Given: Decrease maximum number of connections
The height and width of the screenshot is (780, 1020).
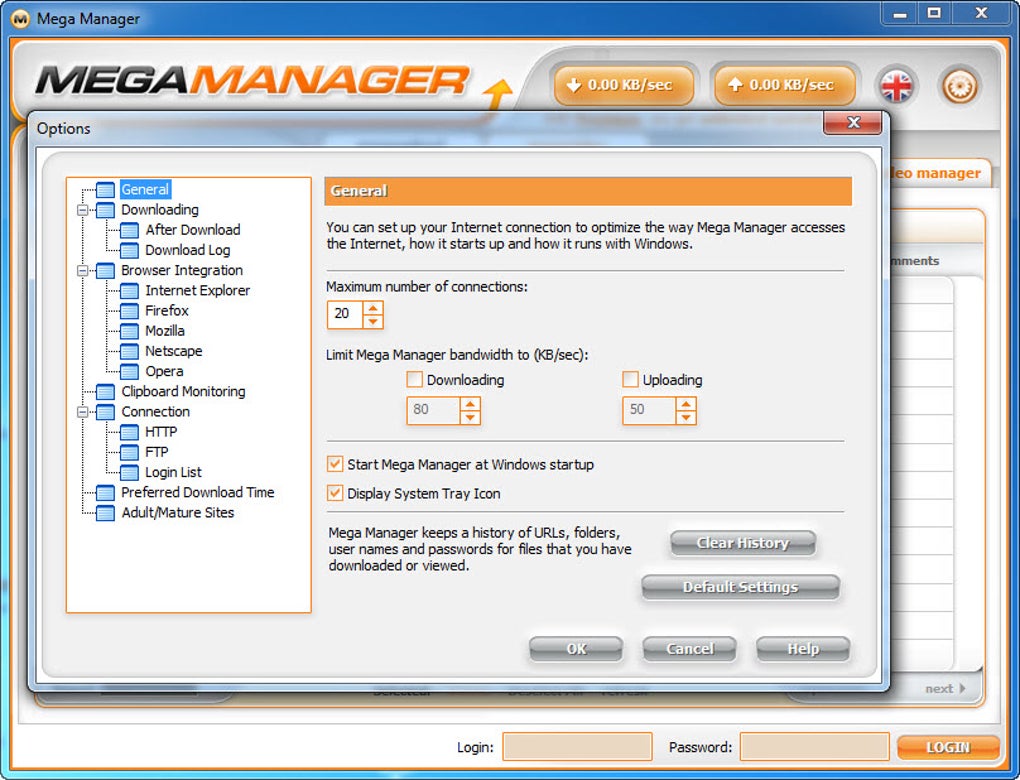Looking at the screenshot, I should point(373,321).
